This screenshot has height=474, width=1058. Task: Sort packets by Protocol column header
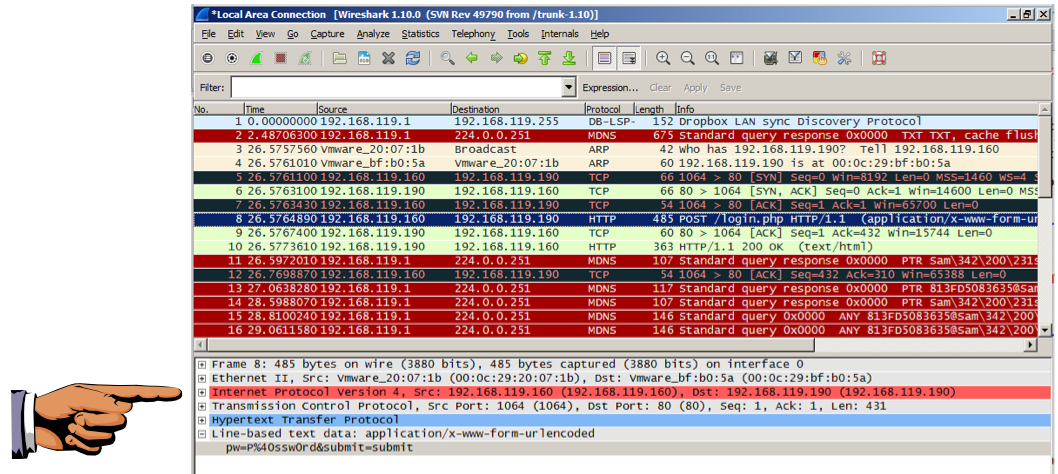[609, 109]
